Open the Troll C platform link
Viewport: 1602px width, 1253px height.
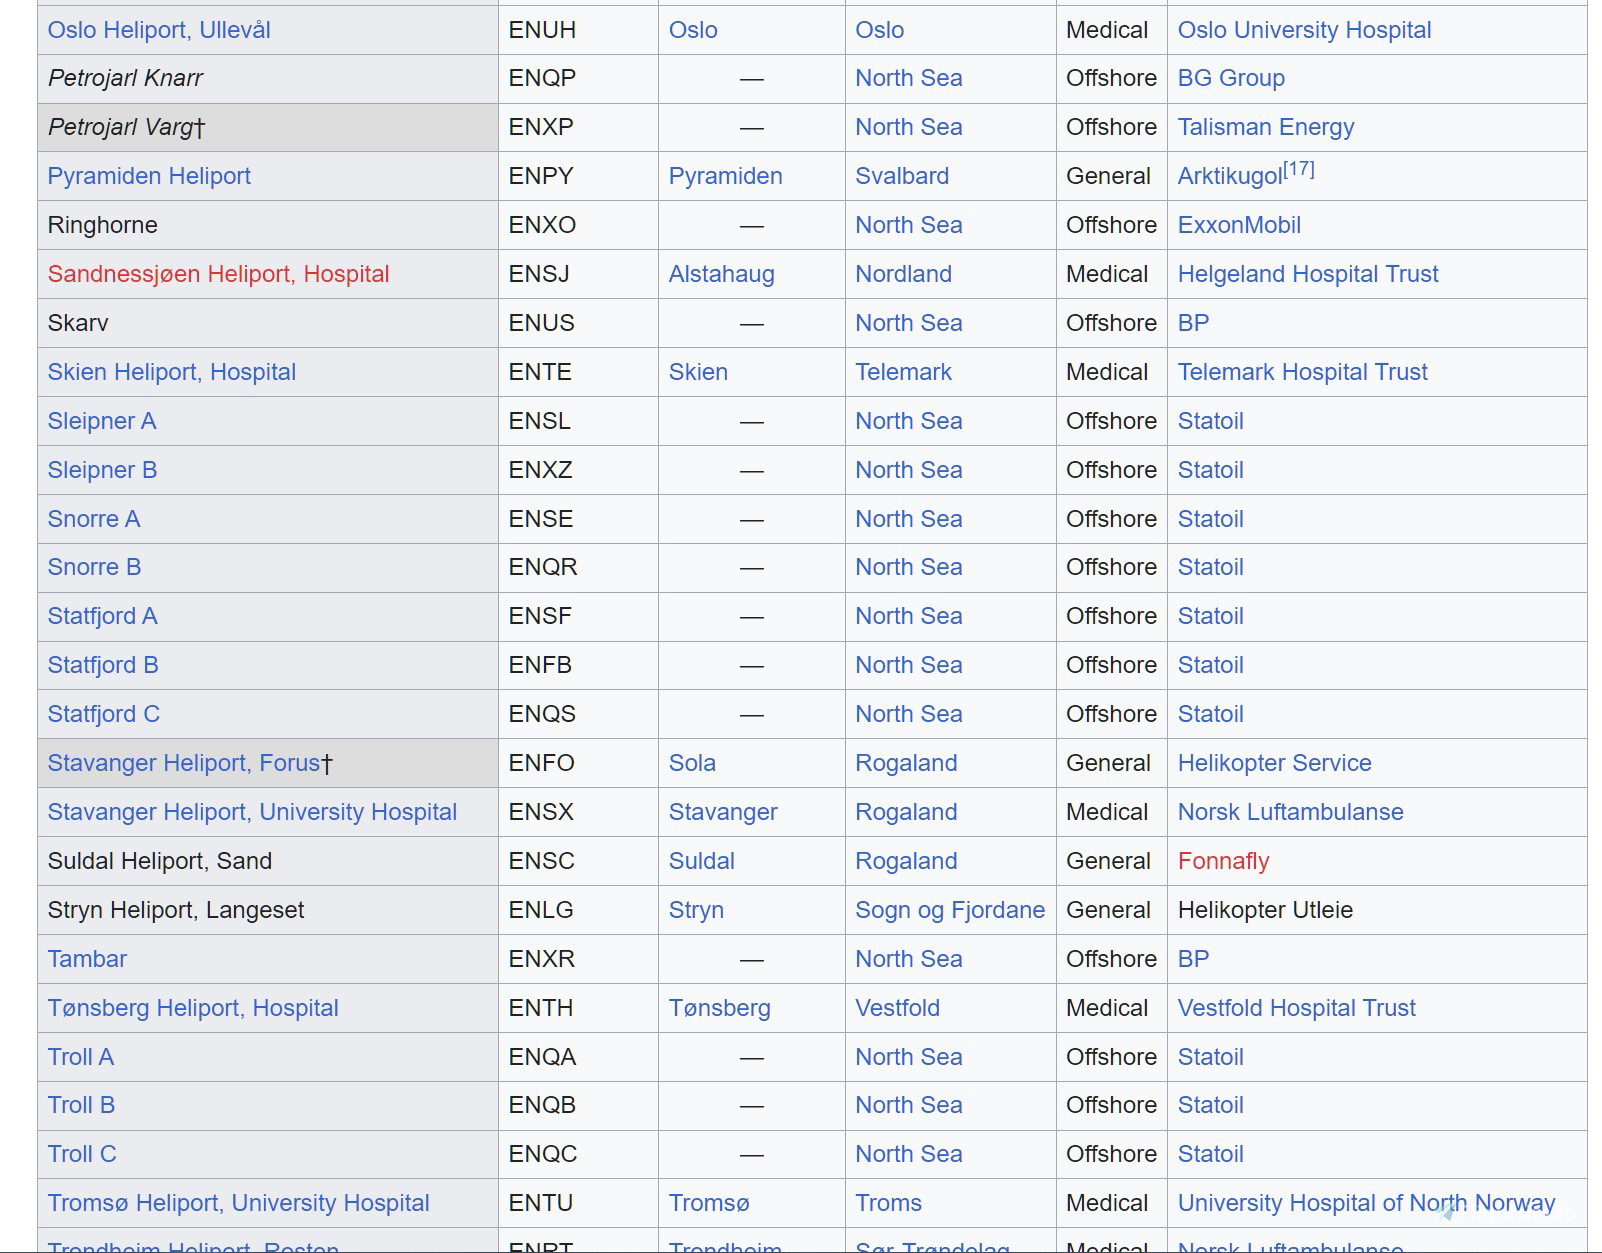pos(82,1154)
